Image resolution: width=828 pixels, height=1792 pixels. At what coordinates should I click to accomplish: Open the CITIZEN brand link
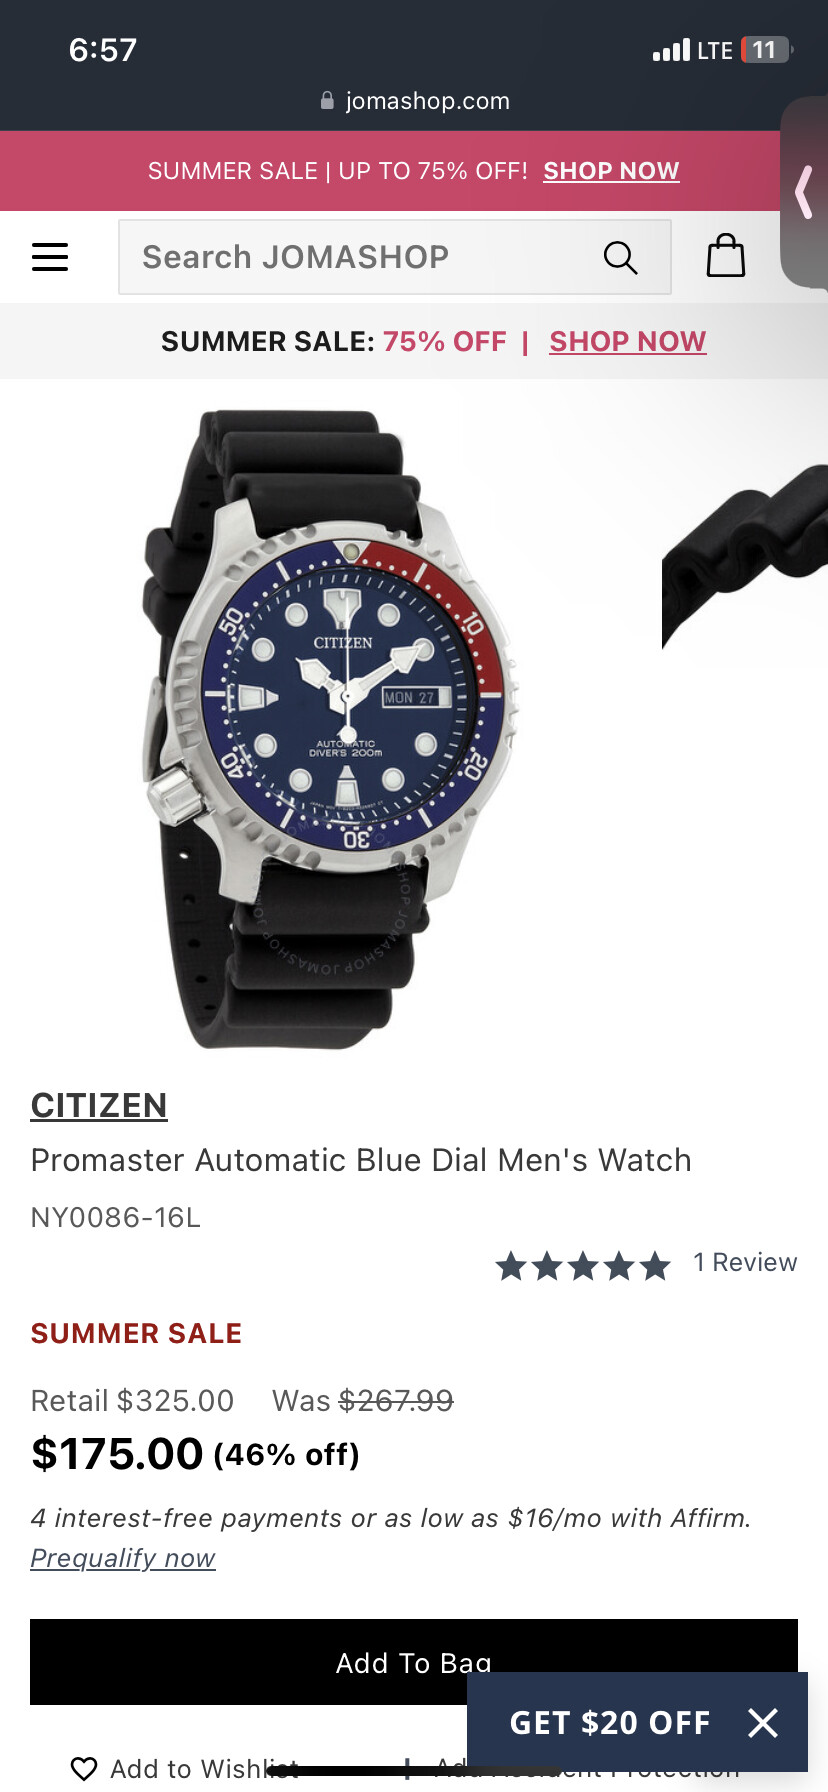point(99,1105)
